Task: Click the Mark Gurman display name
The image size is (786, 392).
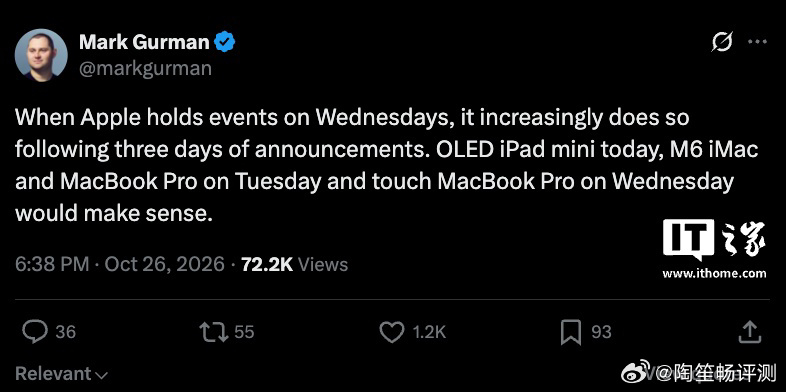Action: (x=144, y=42)
